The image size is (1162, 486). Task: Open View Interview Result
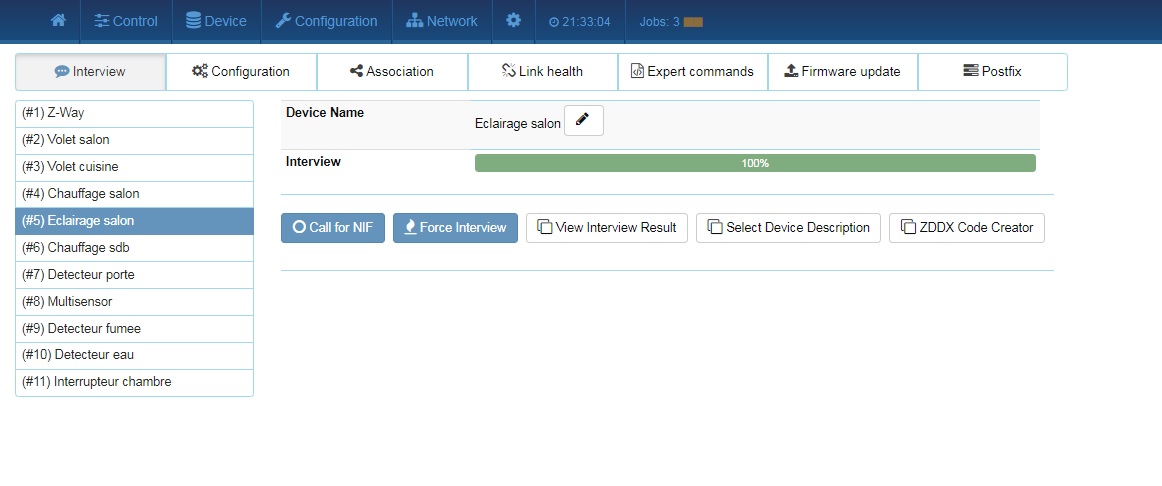[x=607, y=228]
